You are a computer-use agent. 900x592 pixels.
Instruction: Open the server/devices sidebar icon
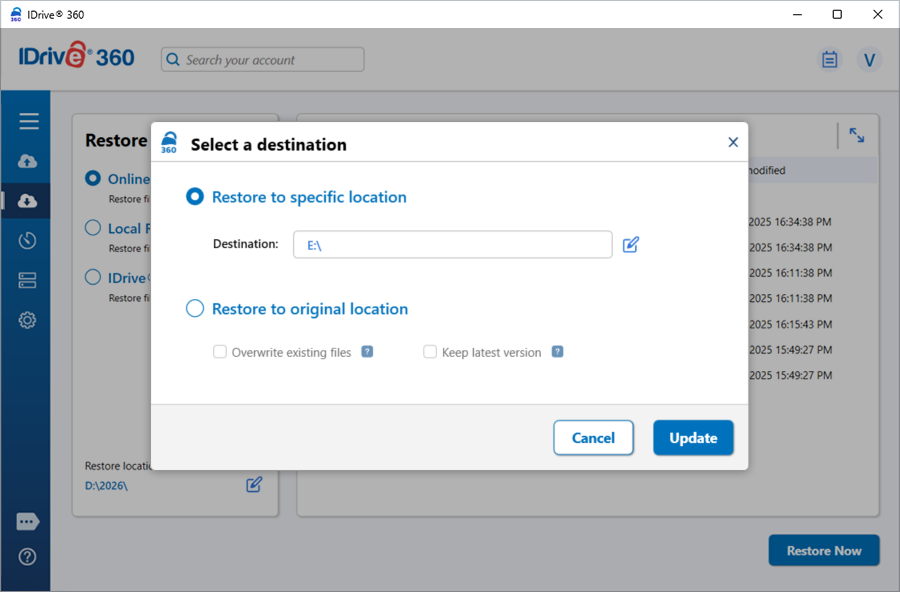coord(28,280)
